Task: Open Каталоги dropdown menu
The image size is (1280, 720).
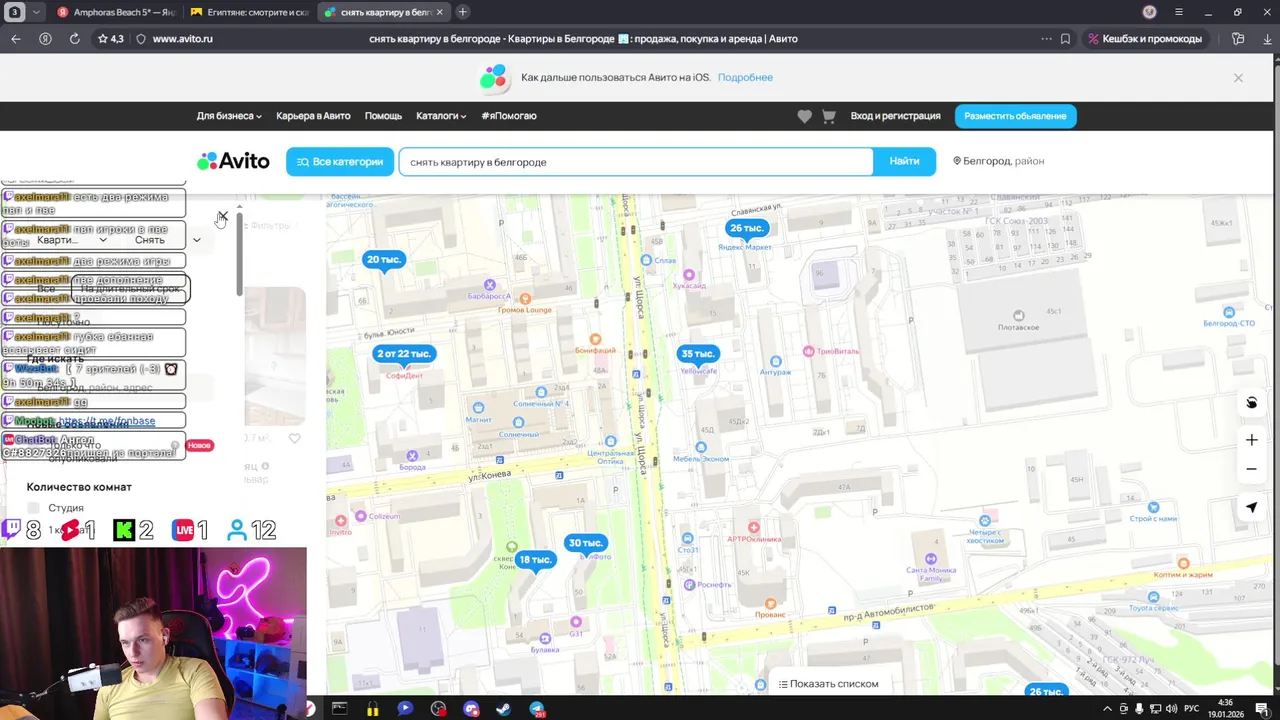Action: point(441,116)
